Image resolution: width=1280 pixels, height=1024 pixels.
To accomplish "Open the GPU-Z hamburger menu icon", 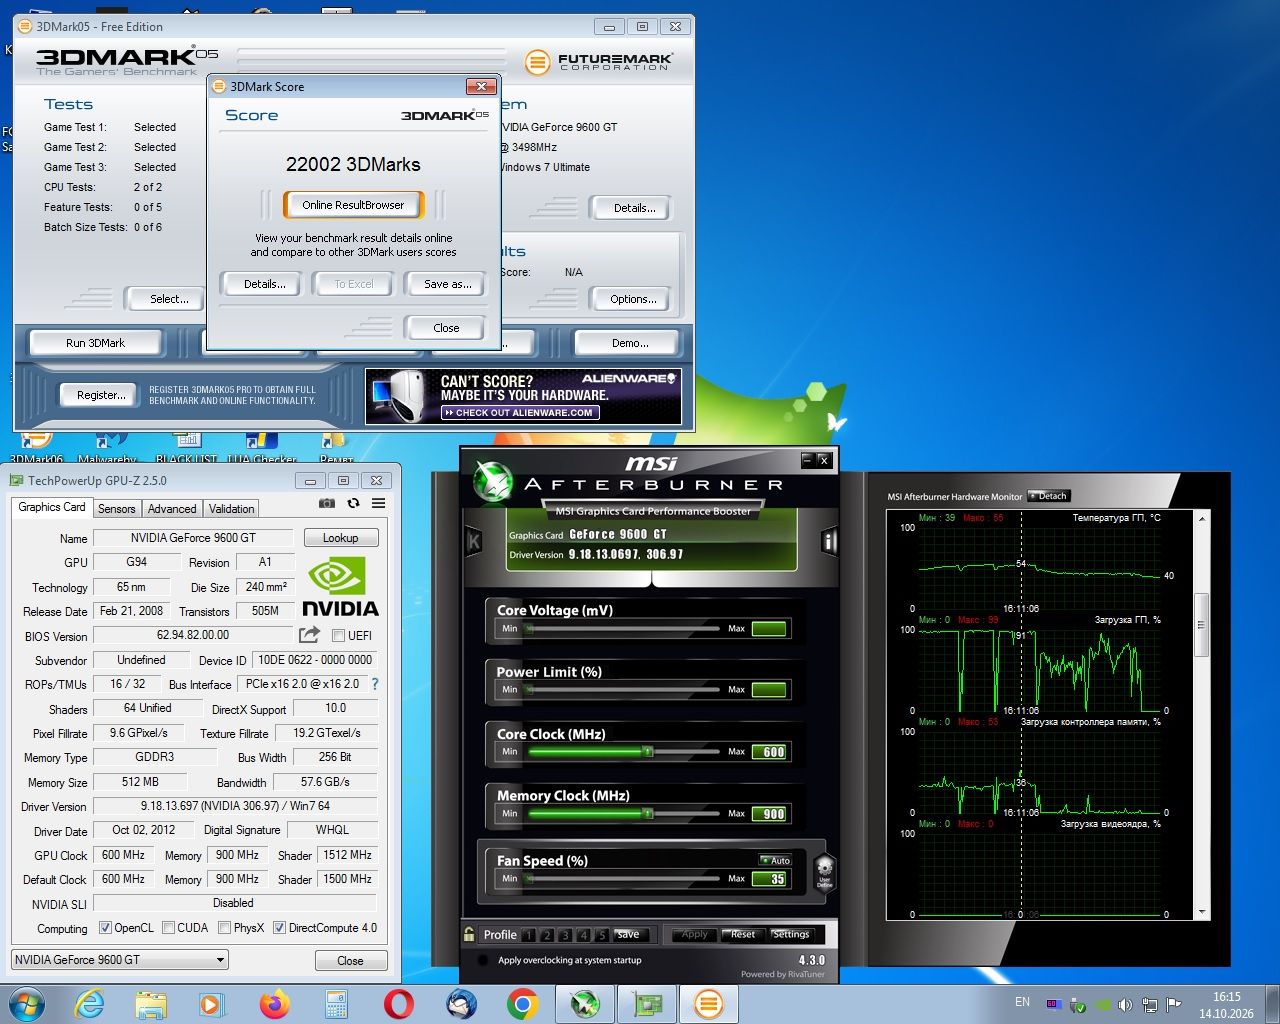I will coord(379,504).
